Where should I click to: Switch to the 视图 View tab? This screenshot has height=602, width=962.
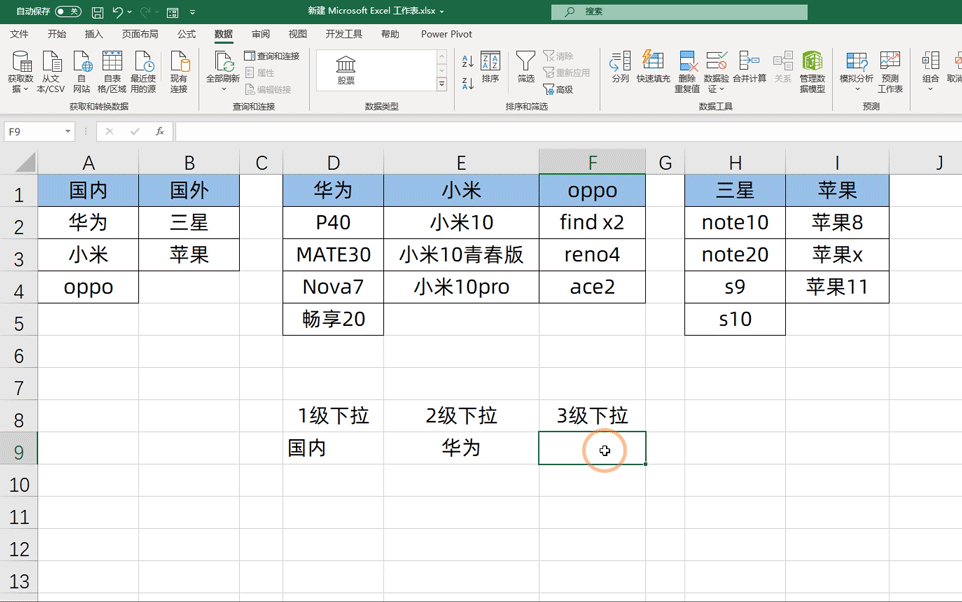coord(298,34)
